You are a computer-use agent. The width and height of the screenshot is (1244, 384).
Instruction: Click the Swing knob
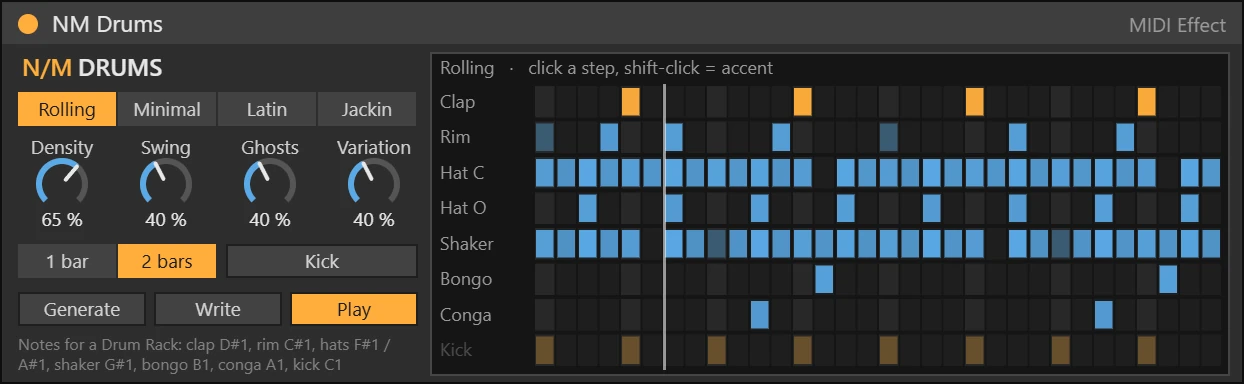coord(166,185)
